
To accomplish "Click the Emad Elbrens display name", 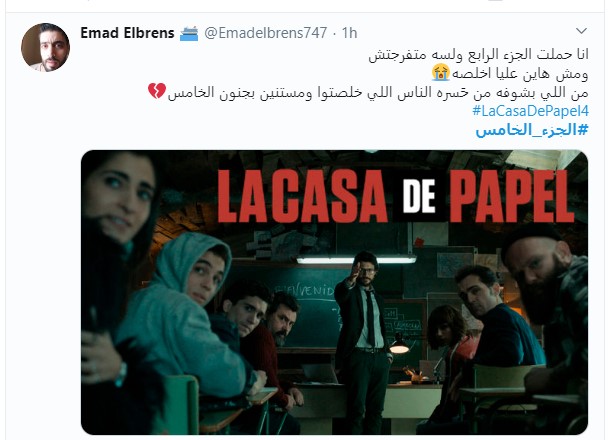I will (x=127, y=33).
